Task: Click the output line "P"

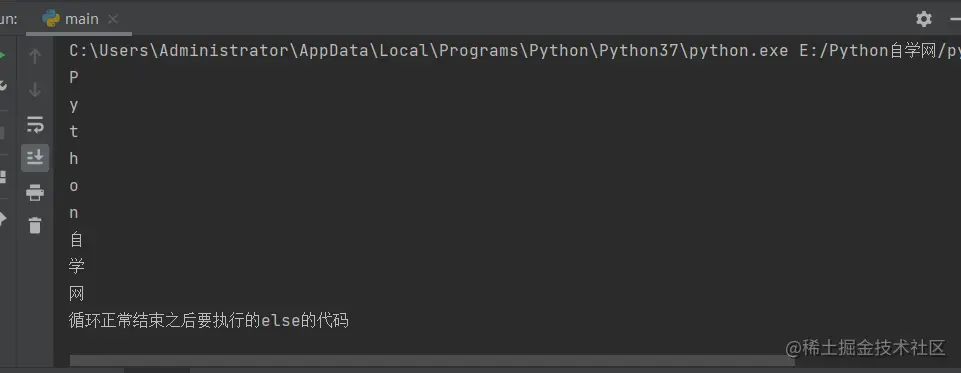Action: click(x=74, y=78)
